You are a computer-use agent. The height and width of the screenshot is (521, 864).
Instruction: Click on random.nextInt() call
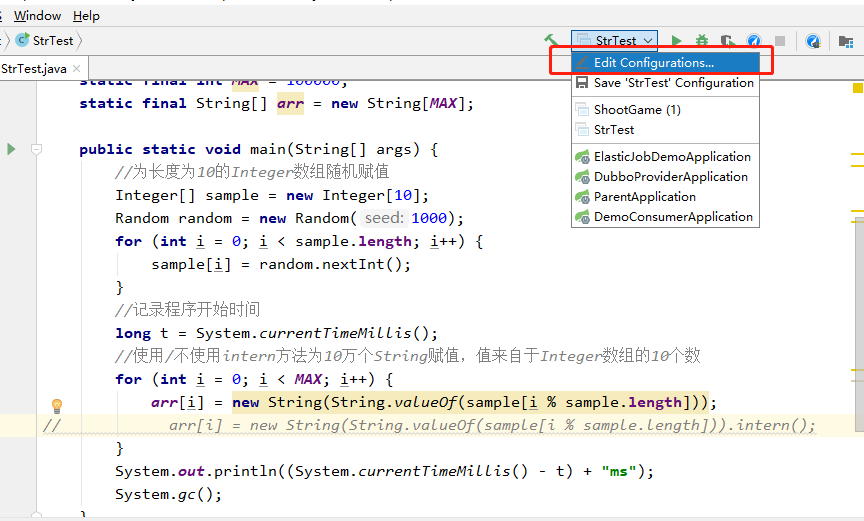(330, 265)
